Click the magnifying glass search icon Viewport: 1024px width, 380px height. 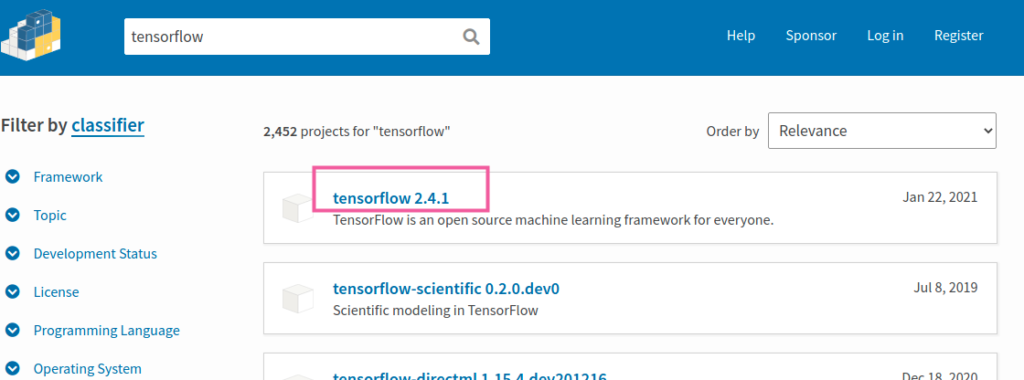[x=471, y=37]
